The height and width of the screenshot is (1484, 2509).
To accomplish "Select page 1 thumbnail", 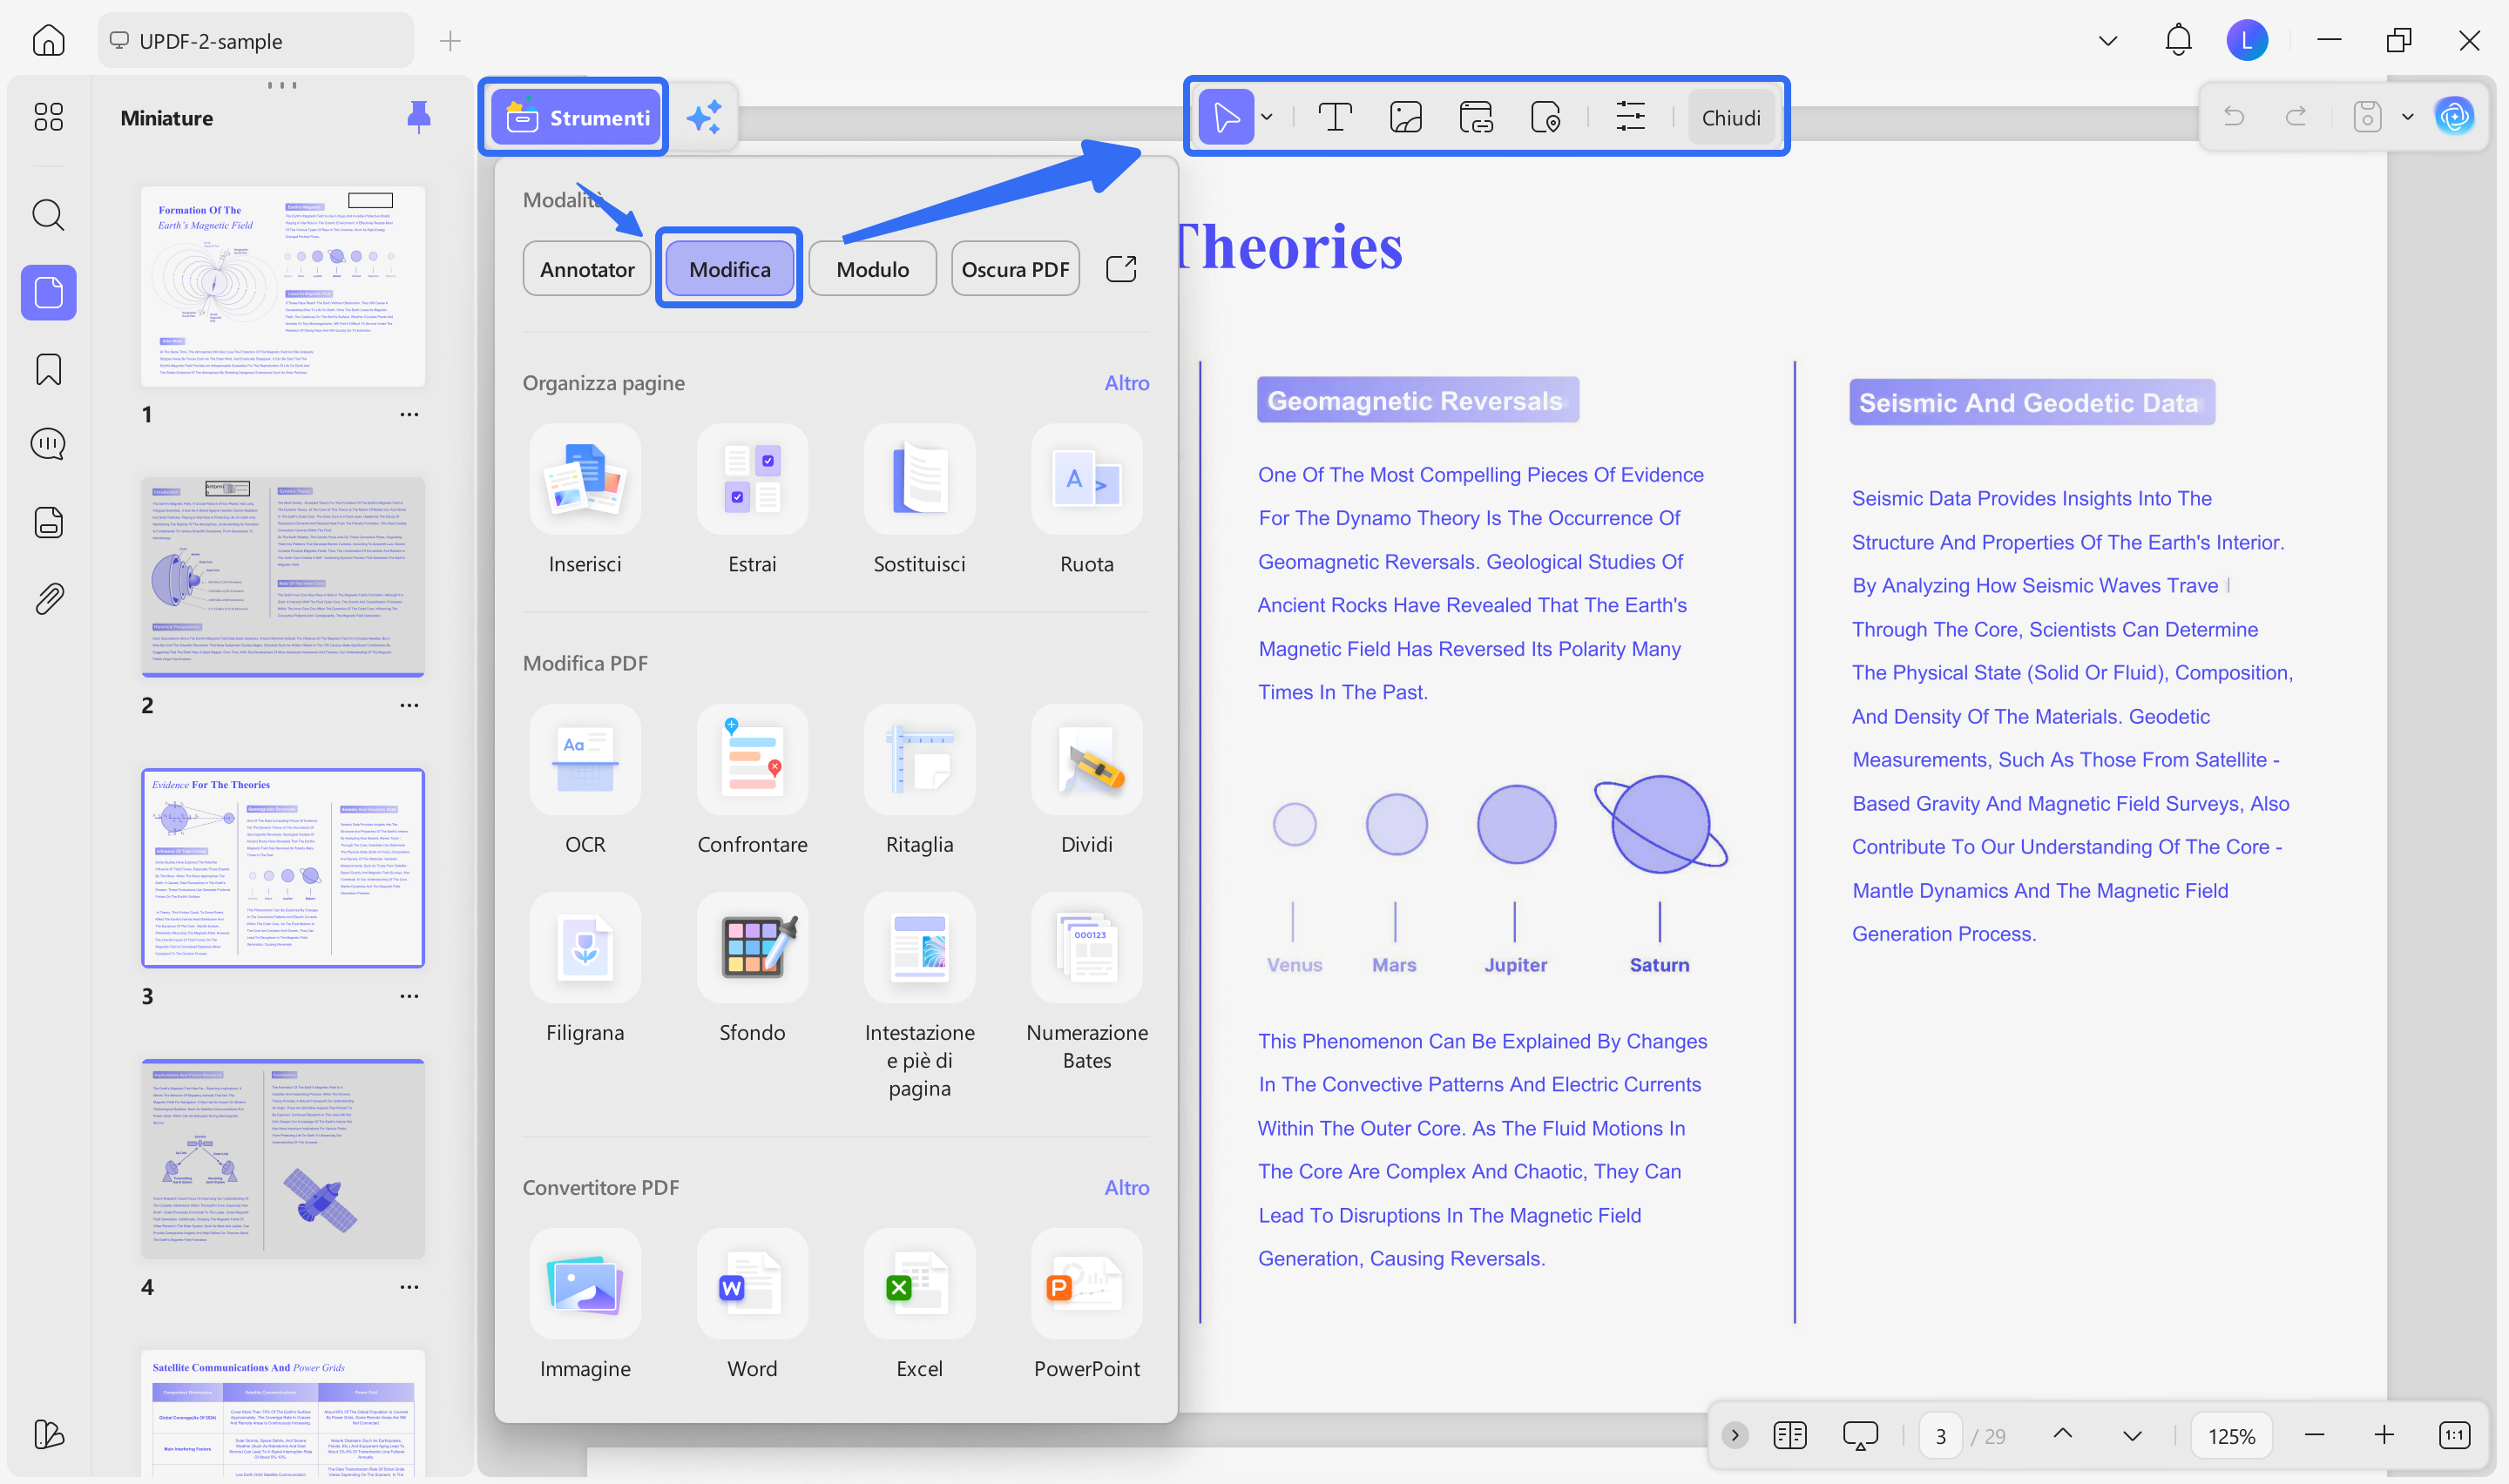I will (283, 286).
